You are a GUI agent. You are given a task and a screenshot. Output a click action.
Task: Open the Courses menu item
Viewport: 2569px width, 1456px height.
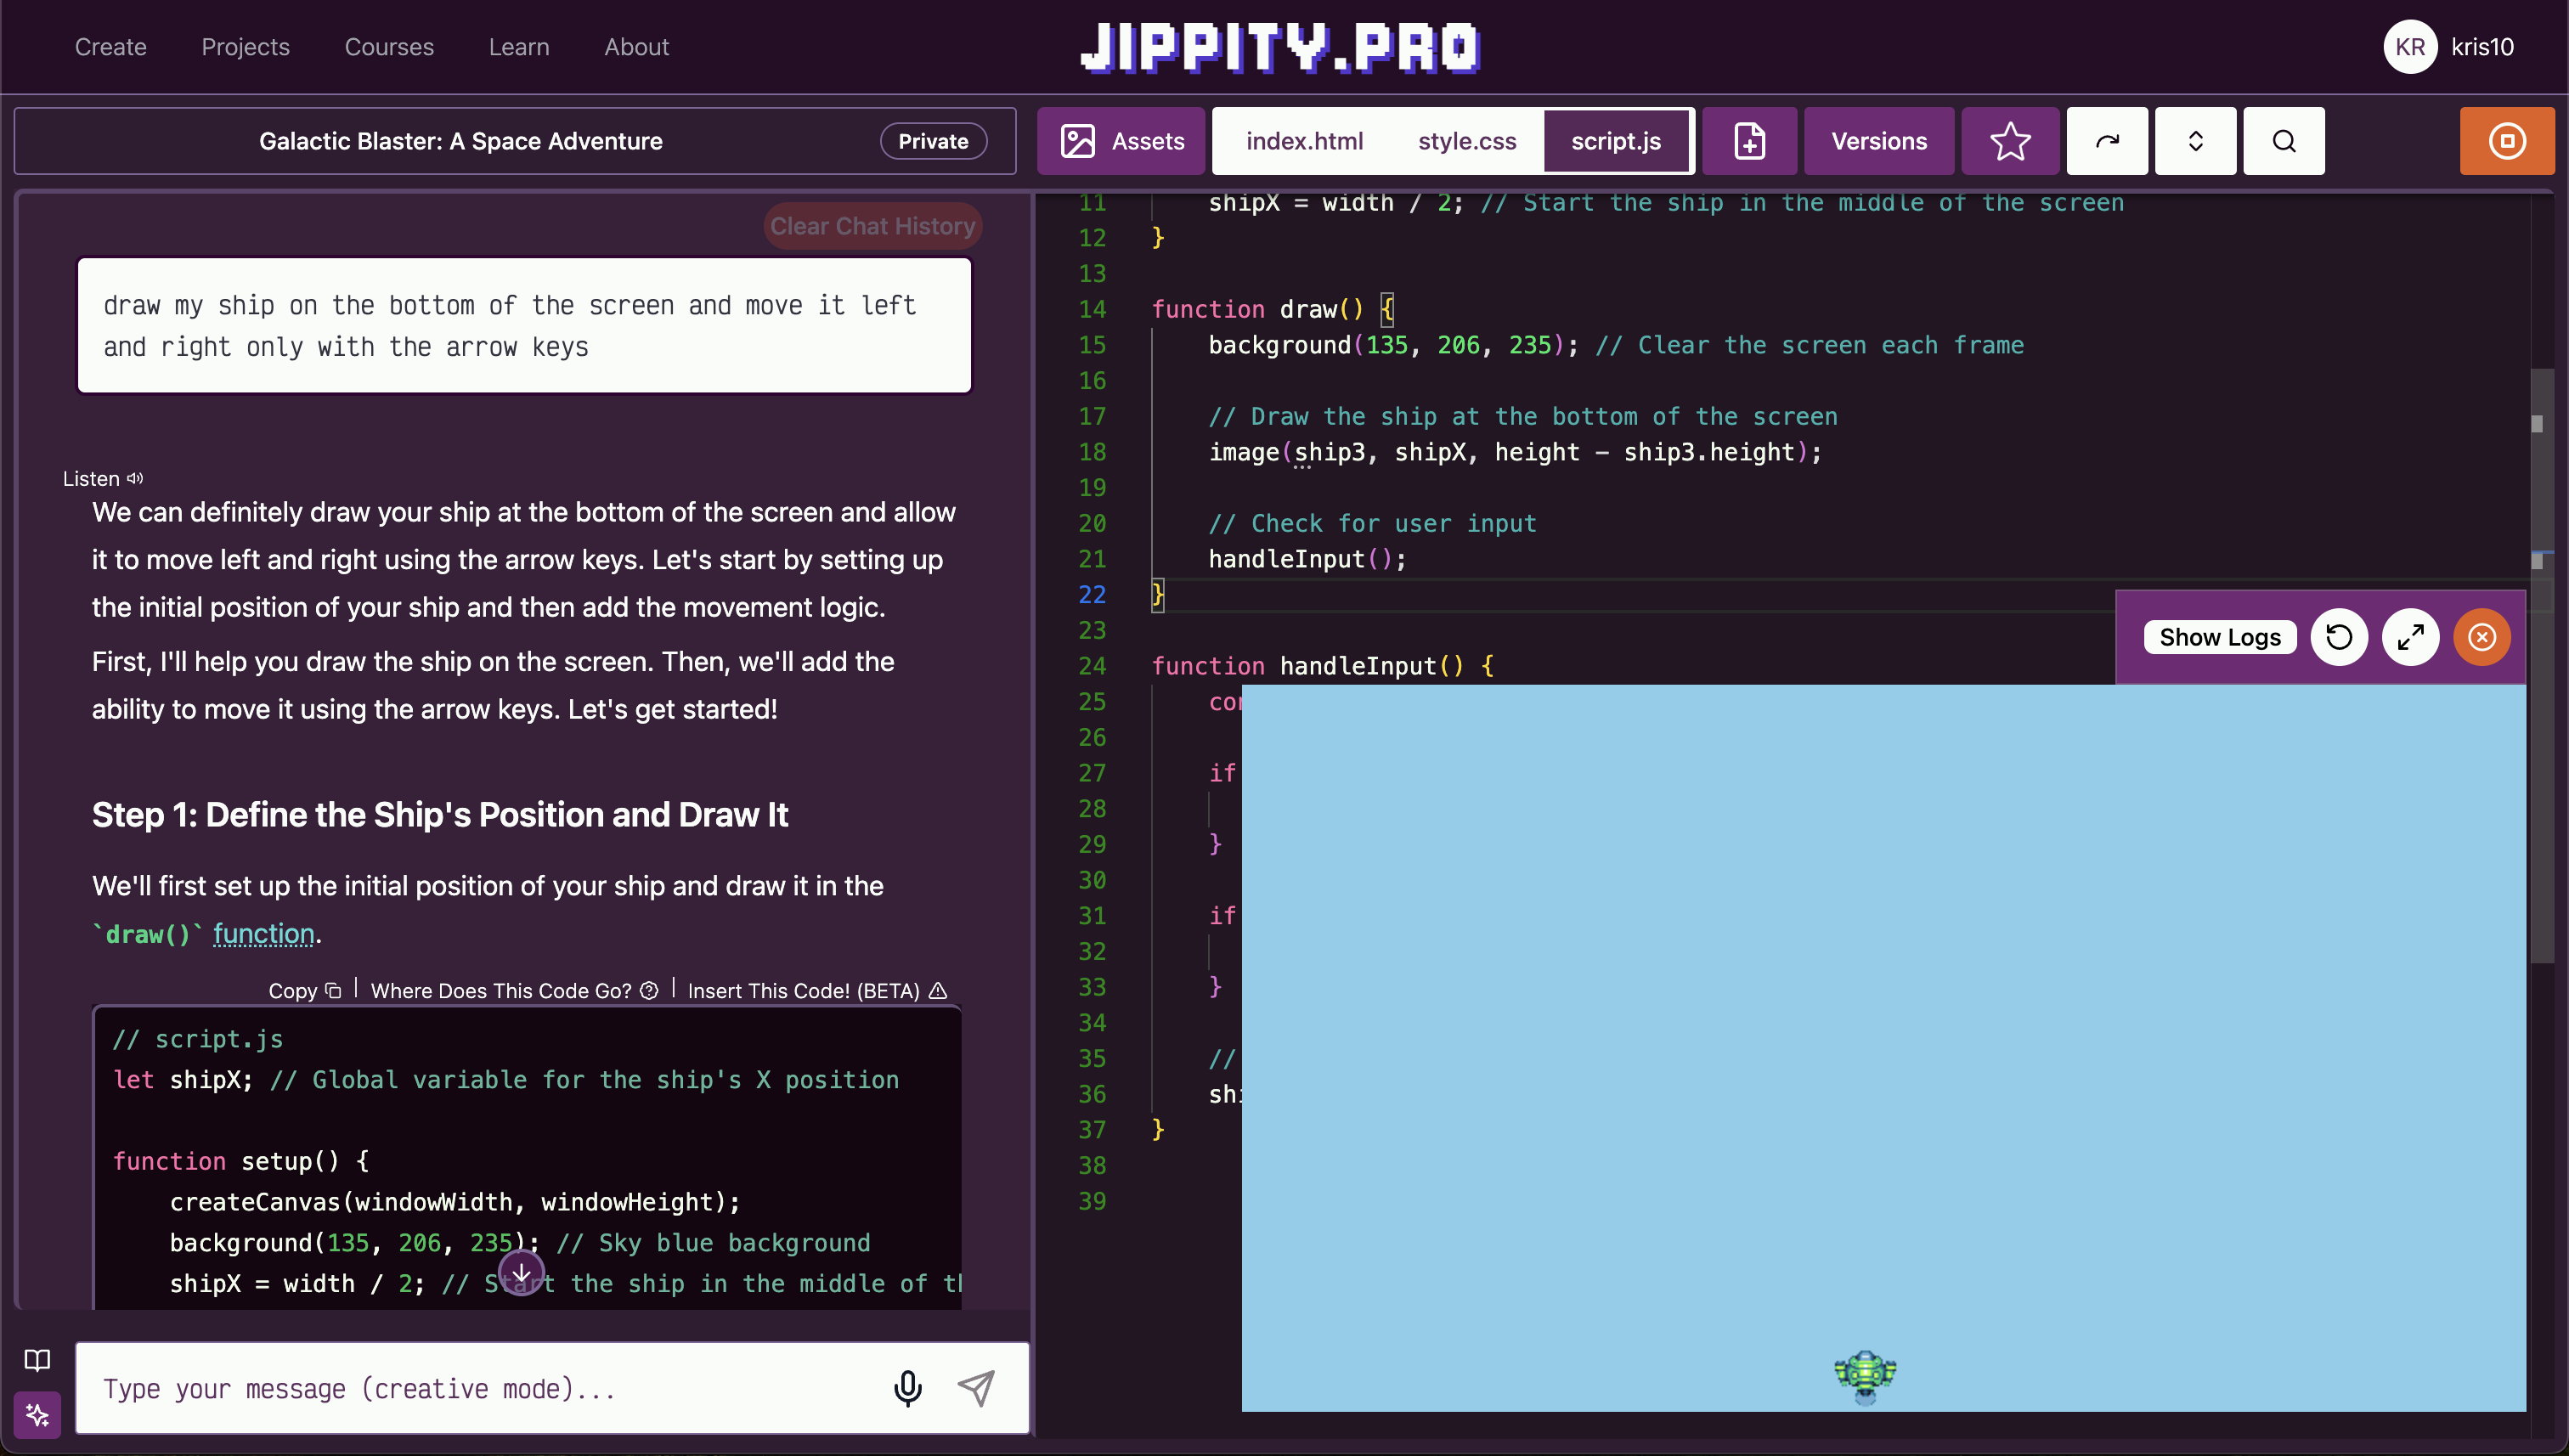[x=389, y=47]
